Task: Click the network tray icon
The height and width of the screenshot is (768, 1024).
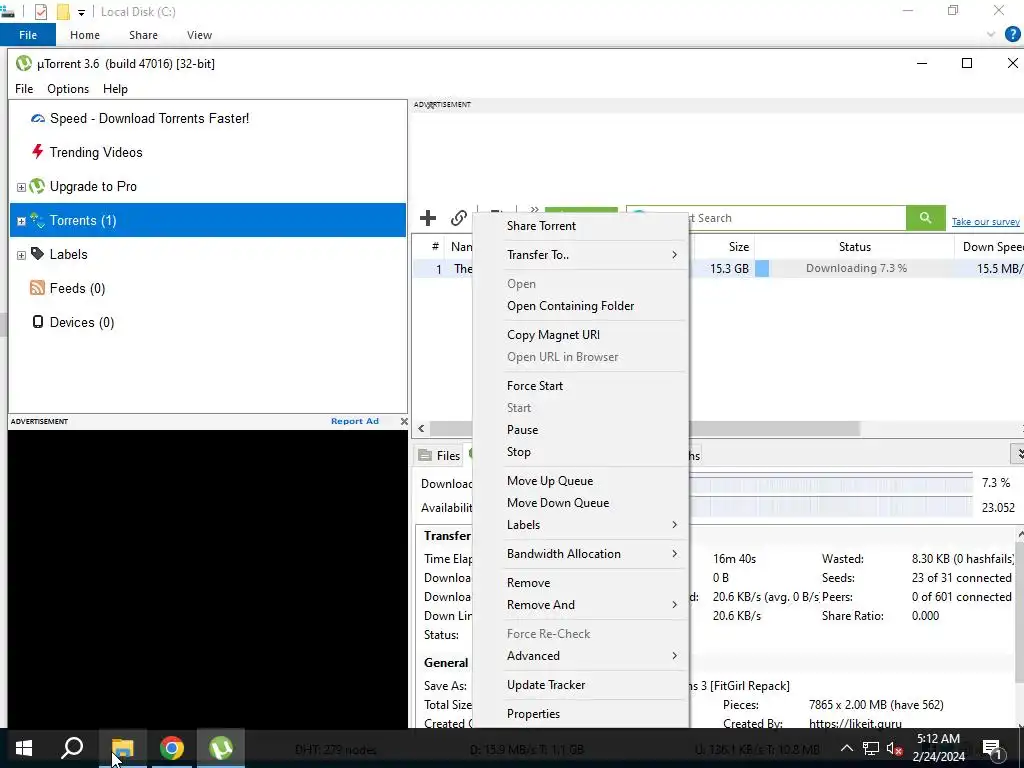Action: [x=870, y=748]
